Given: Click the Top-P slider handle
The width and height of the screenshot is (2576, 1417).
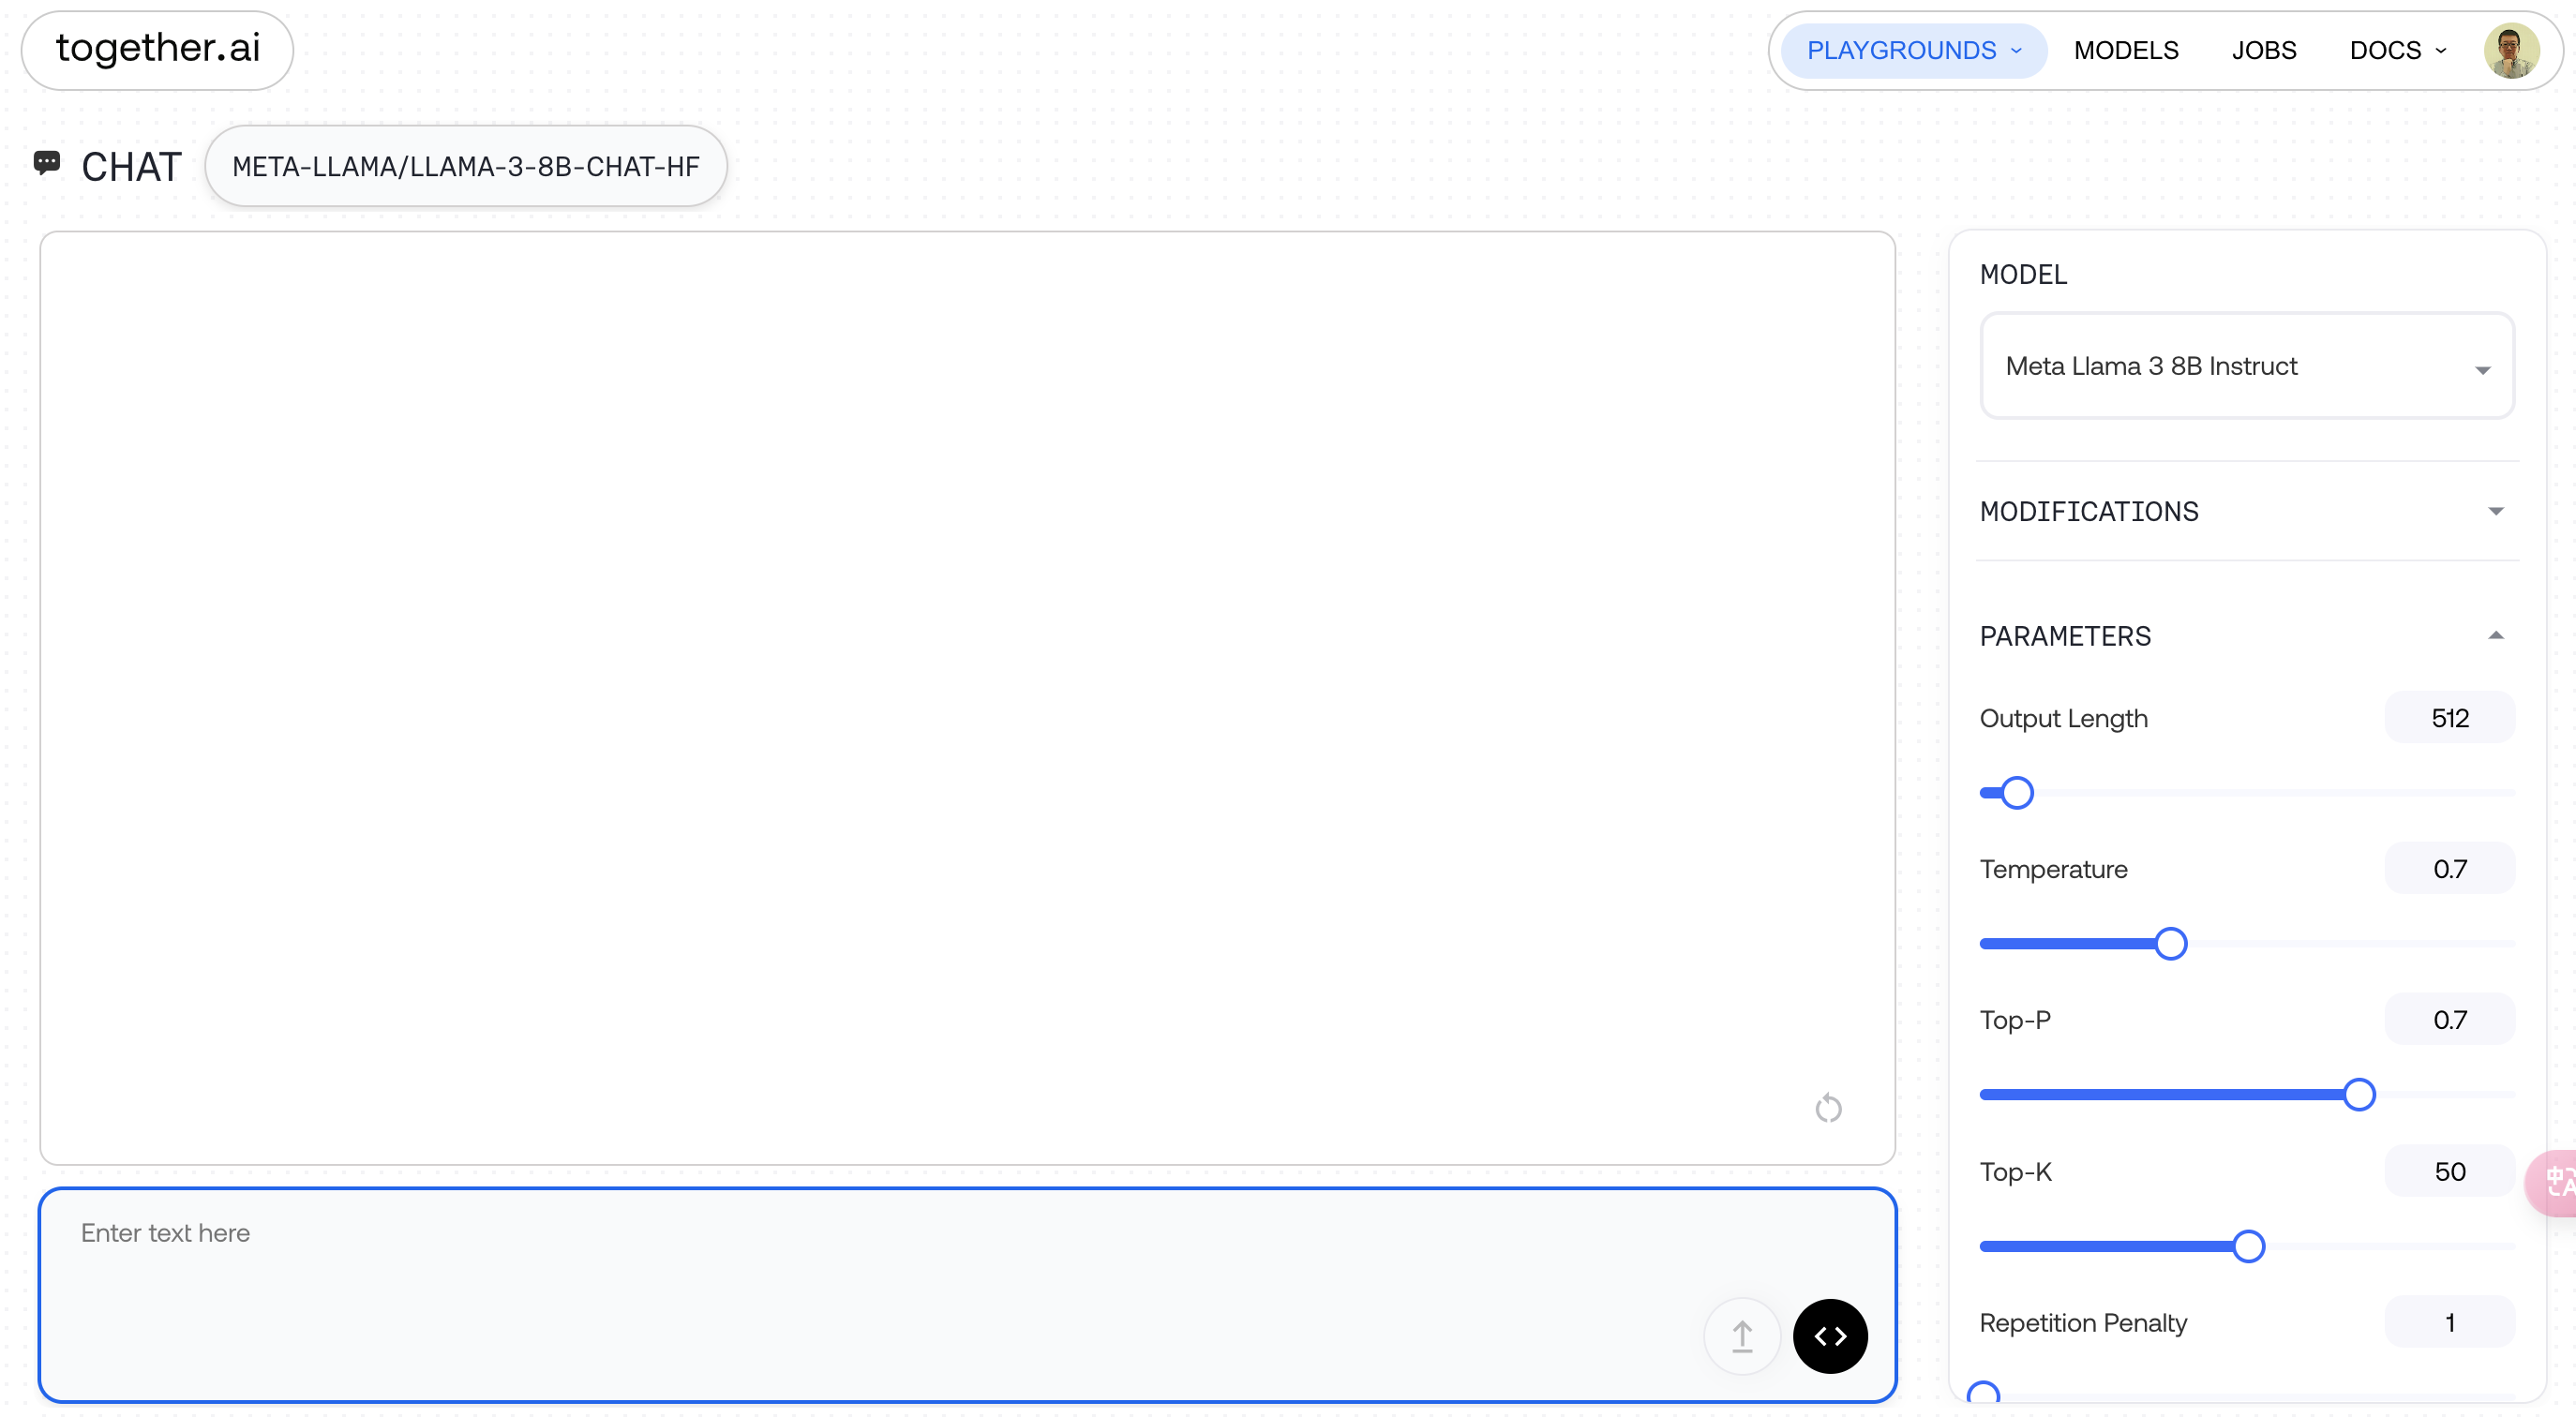Looking at the screenshot, I should (x=2358, y=1093).
